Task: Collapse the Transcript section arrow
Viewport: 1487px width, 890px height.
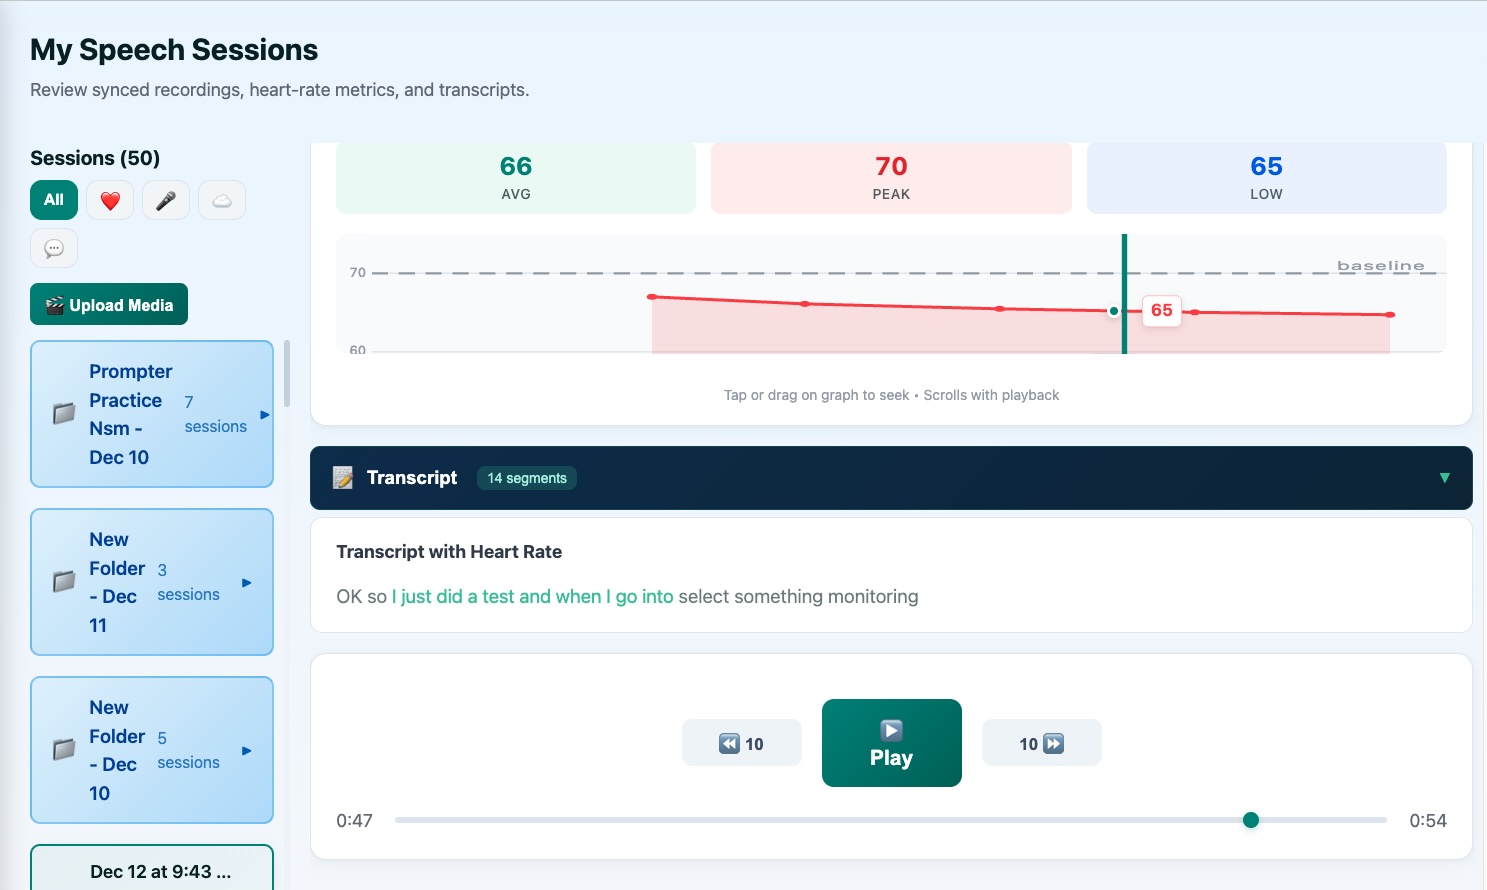Action: (x=1444, y=478)
